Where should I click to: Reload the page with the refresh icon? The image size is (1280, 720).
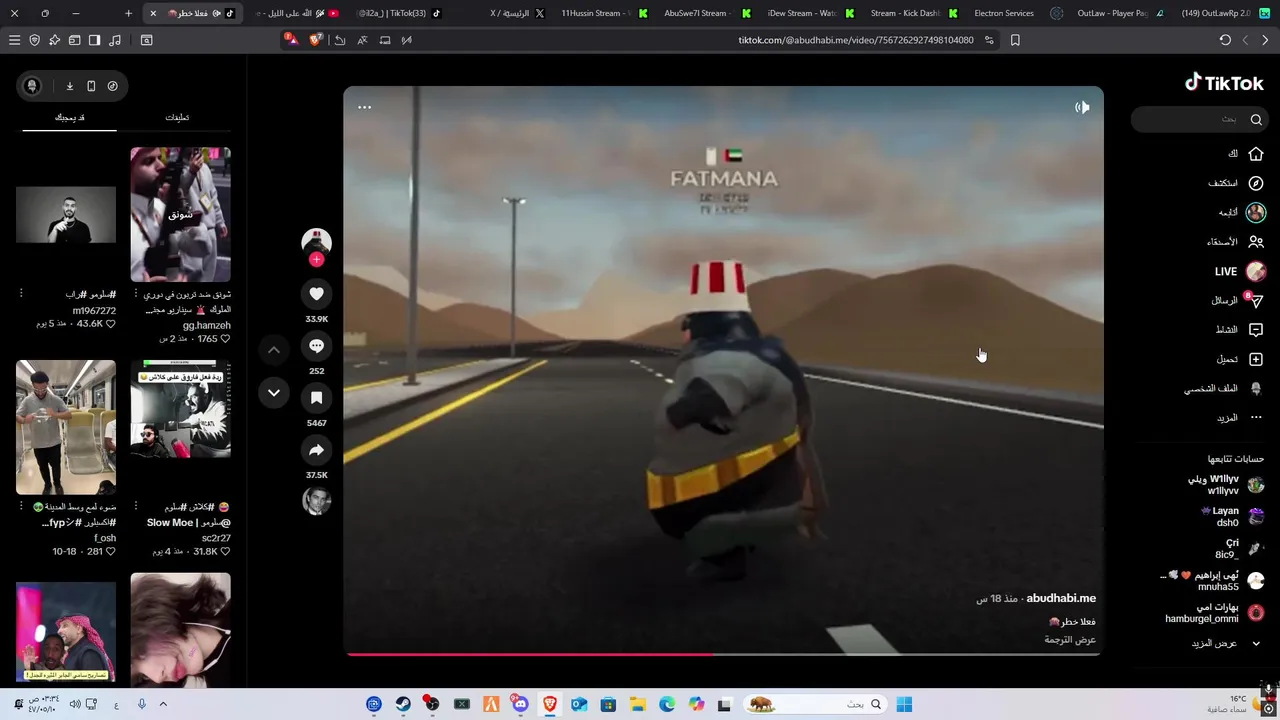tap(1225, 40)
